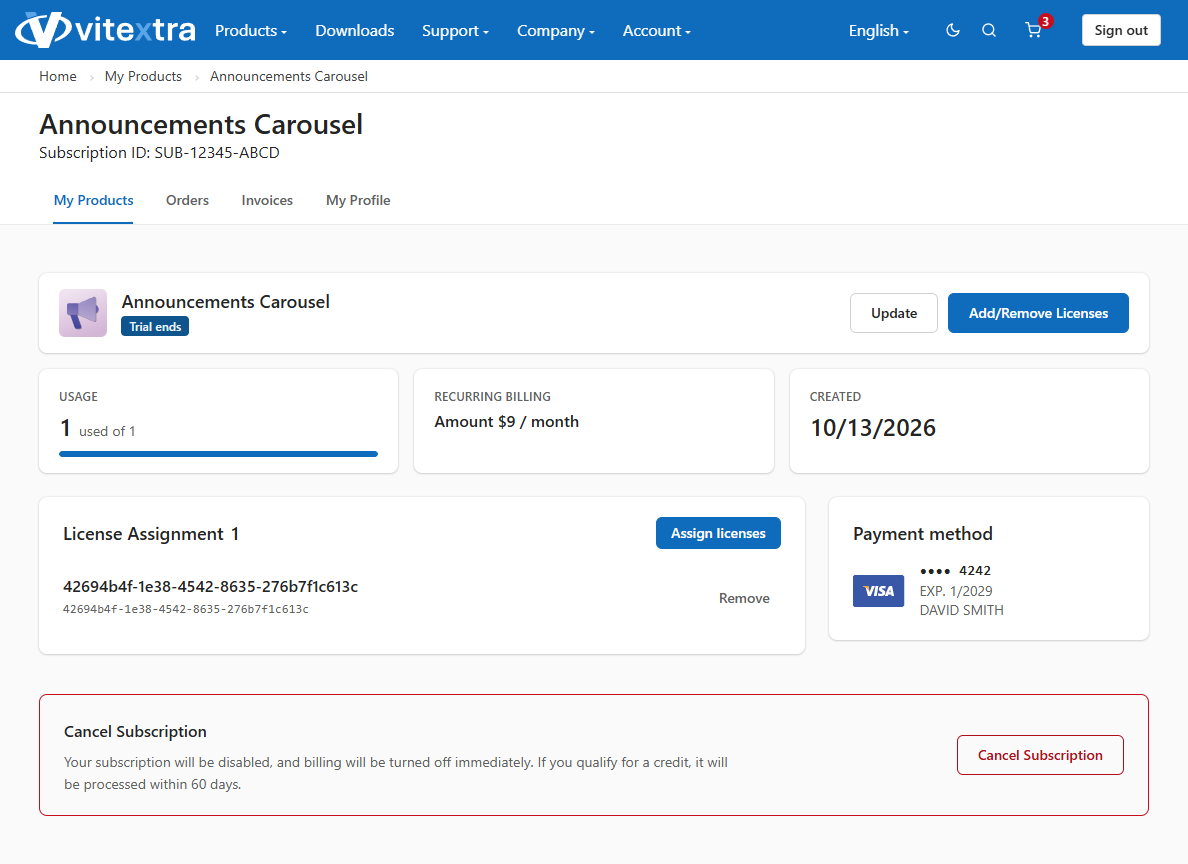Remove the assigned license
Viewport: 1188px width, 864px height.
coord(744,599)
